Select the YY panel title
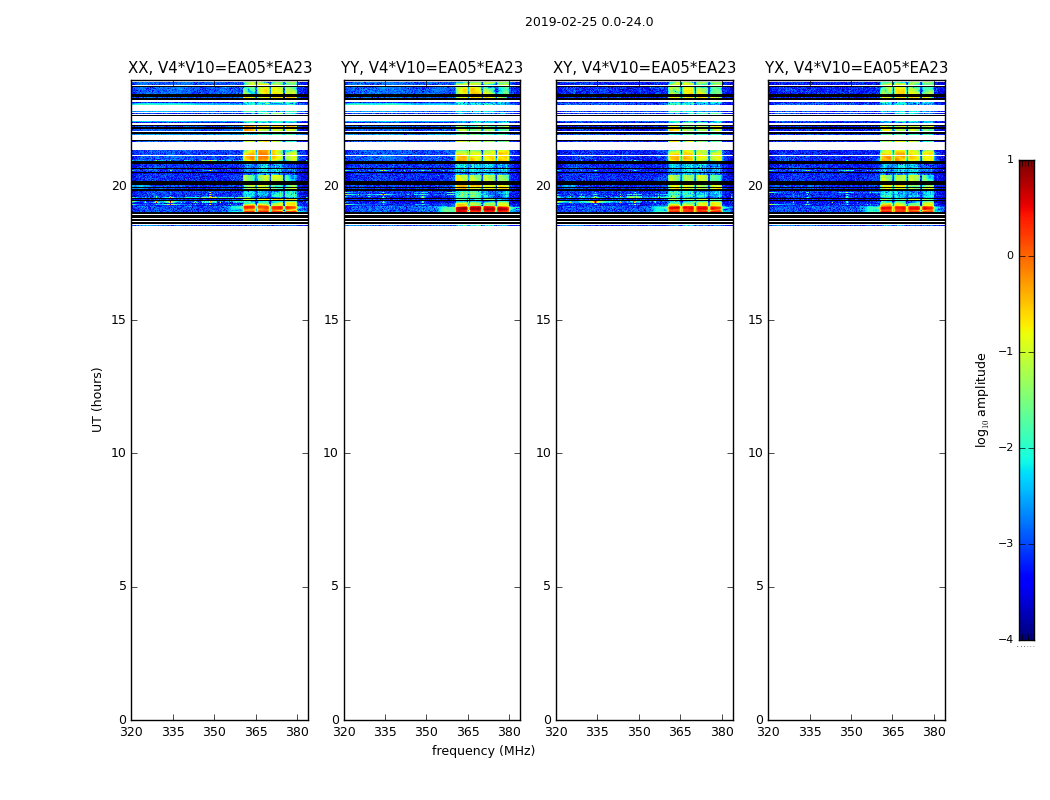Viewport: 1050px width, 800px height. tap(431, 68)
